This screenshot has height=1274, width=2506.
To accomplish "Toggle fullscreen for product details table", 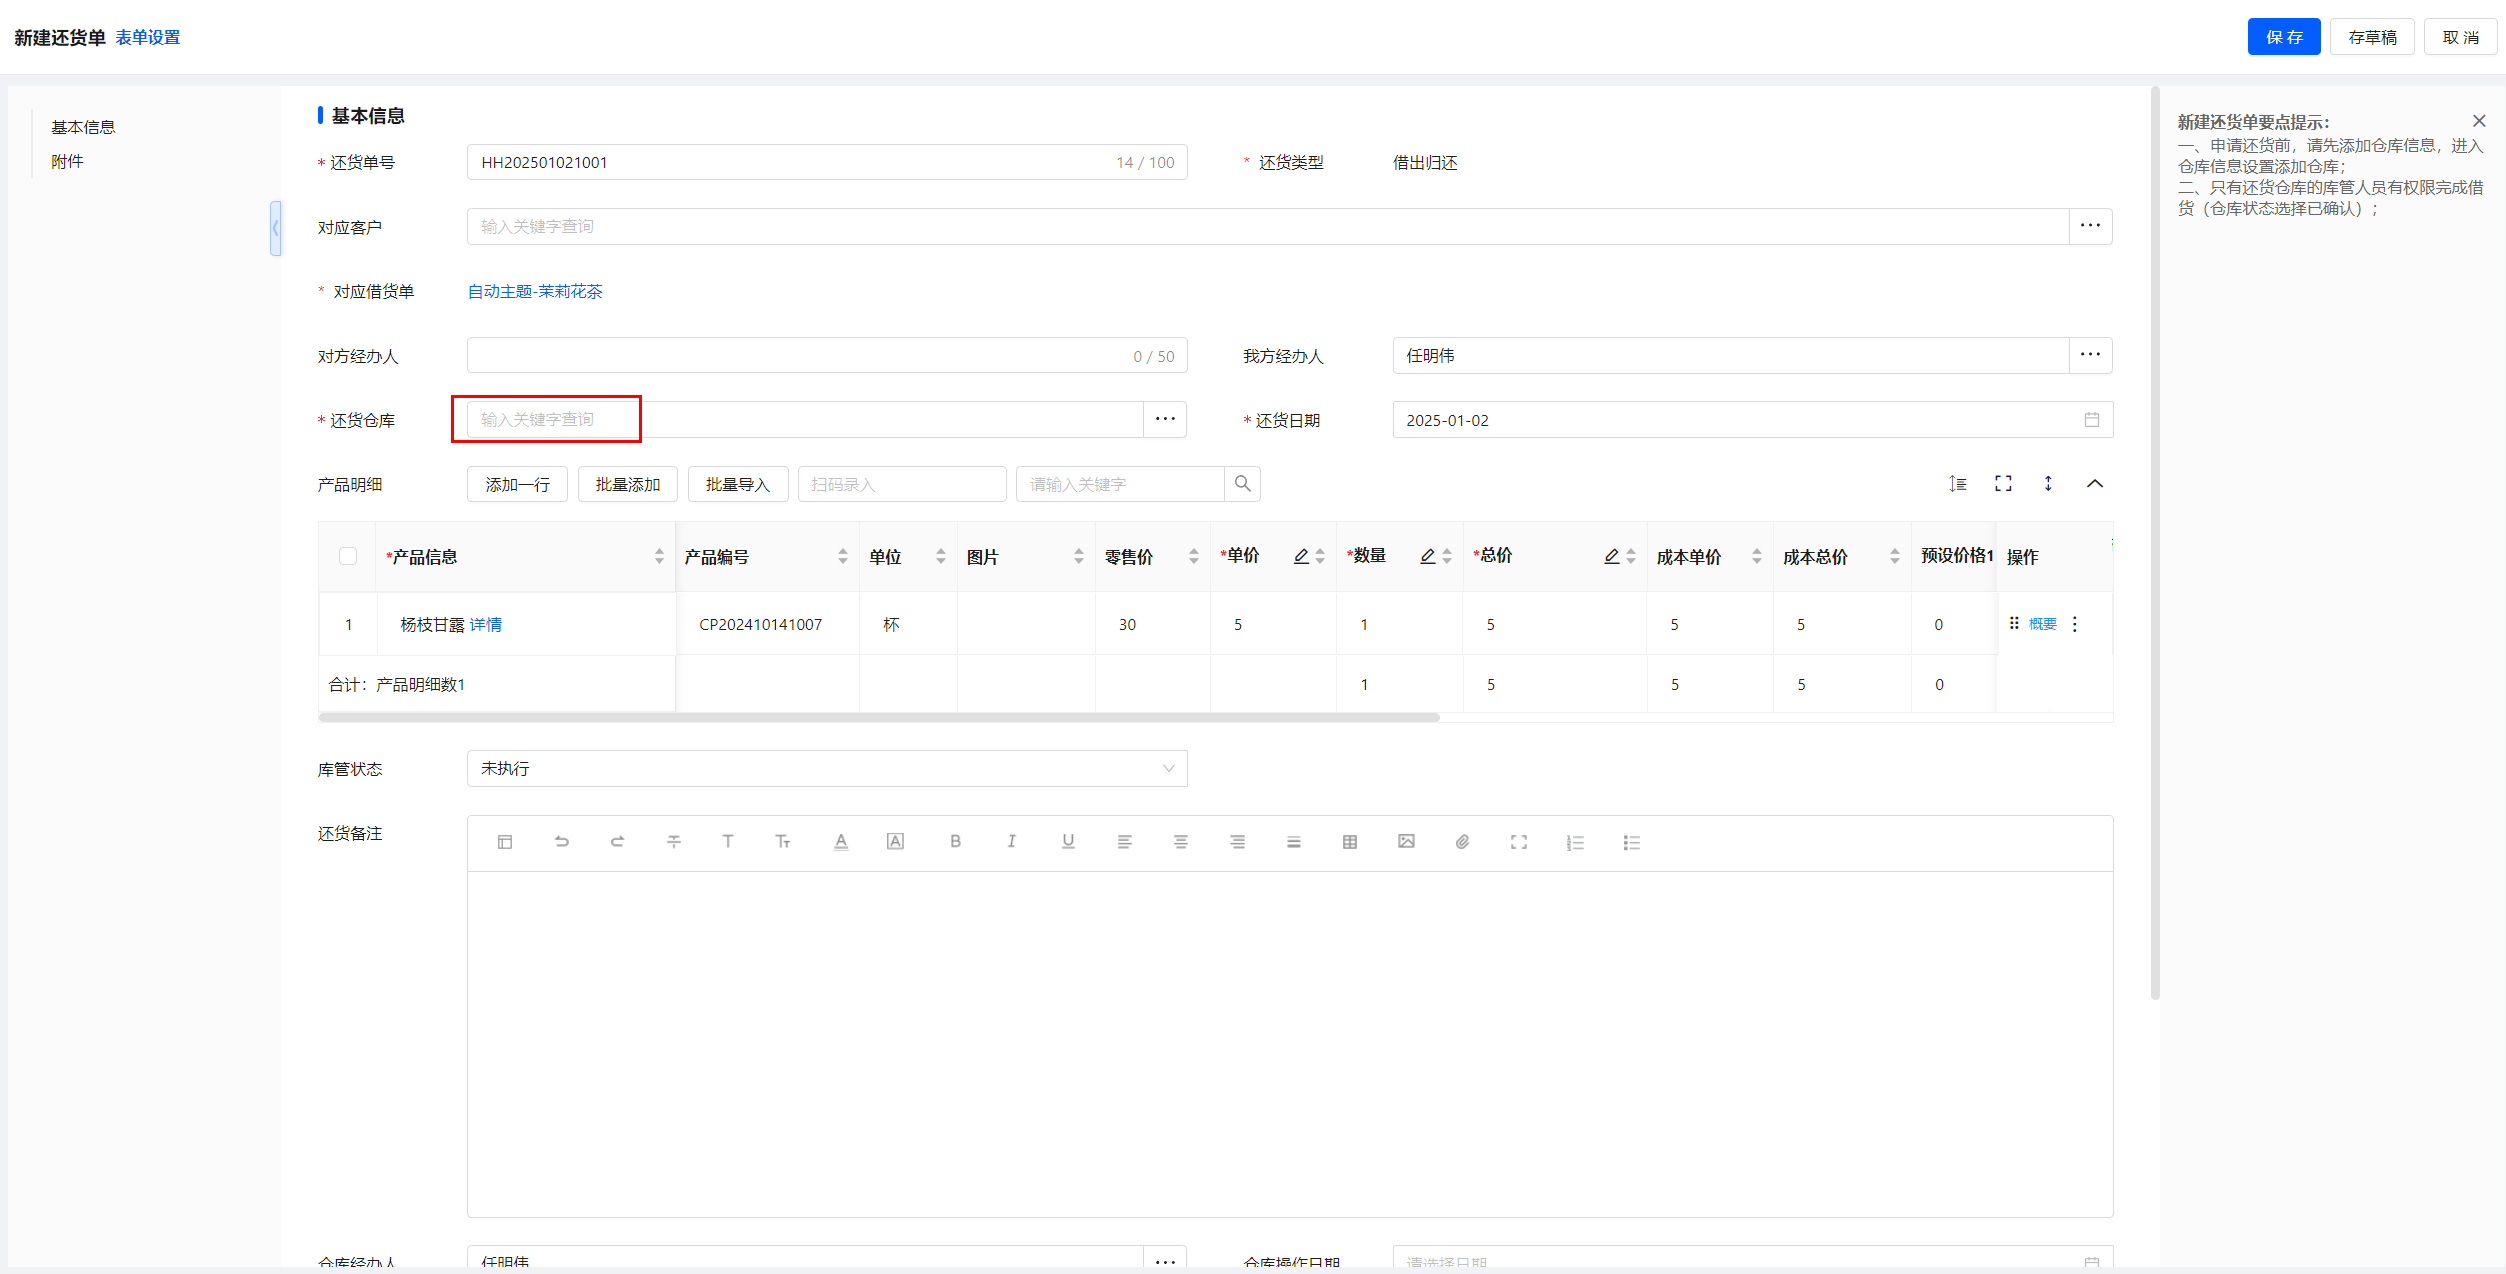I will click(x=2002, y=484).
